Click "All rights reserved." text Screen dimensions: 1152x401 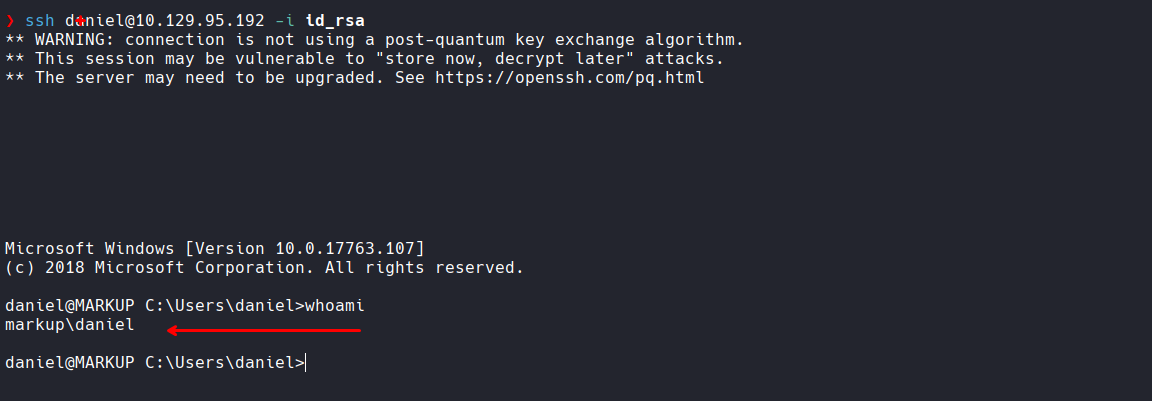coord(425,267)
